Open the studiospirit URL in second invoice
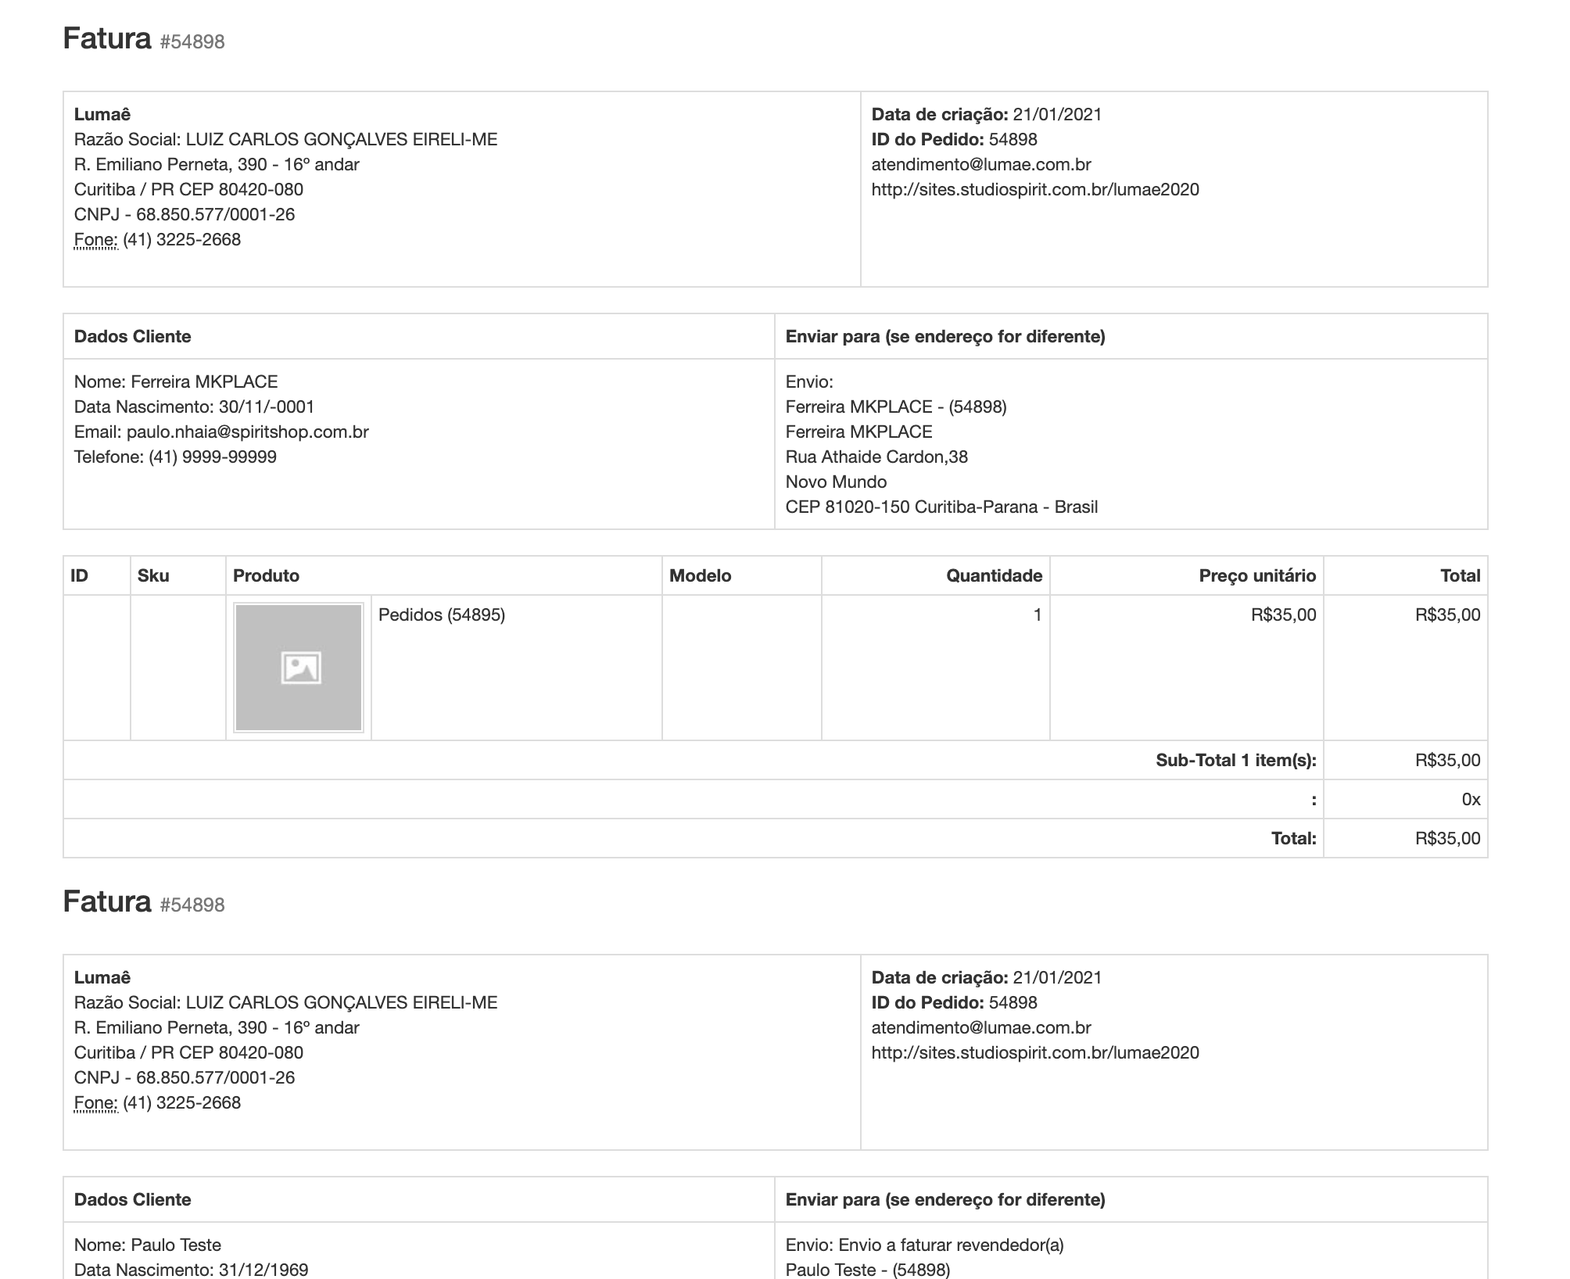Screen dimensions: 1570x1279 click(1035, 1052)
